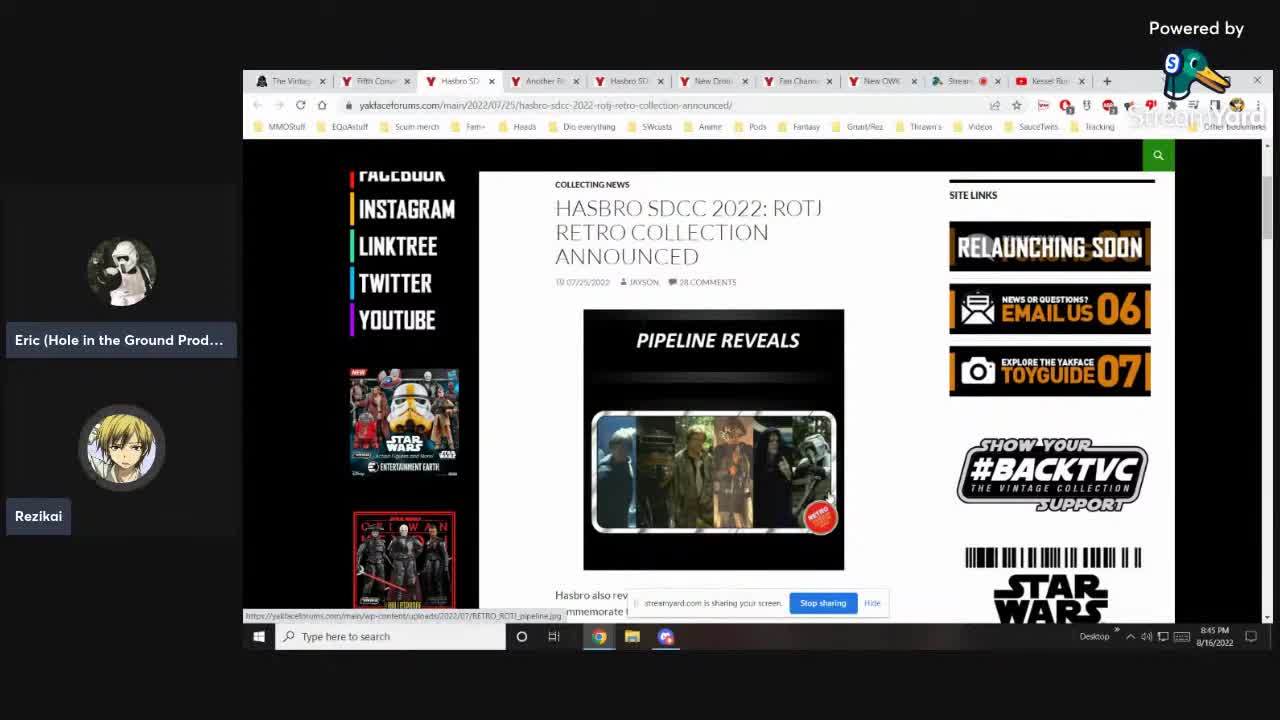
Task: Open the Instagram sidebar link
Action: (403, 209)
